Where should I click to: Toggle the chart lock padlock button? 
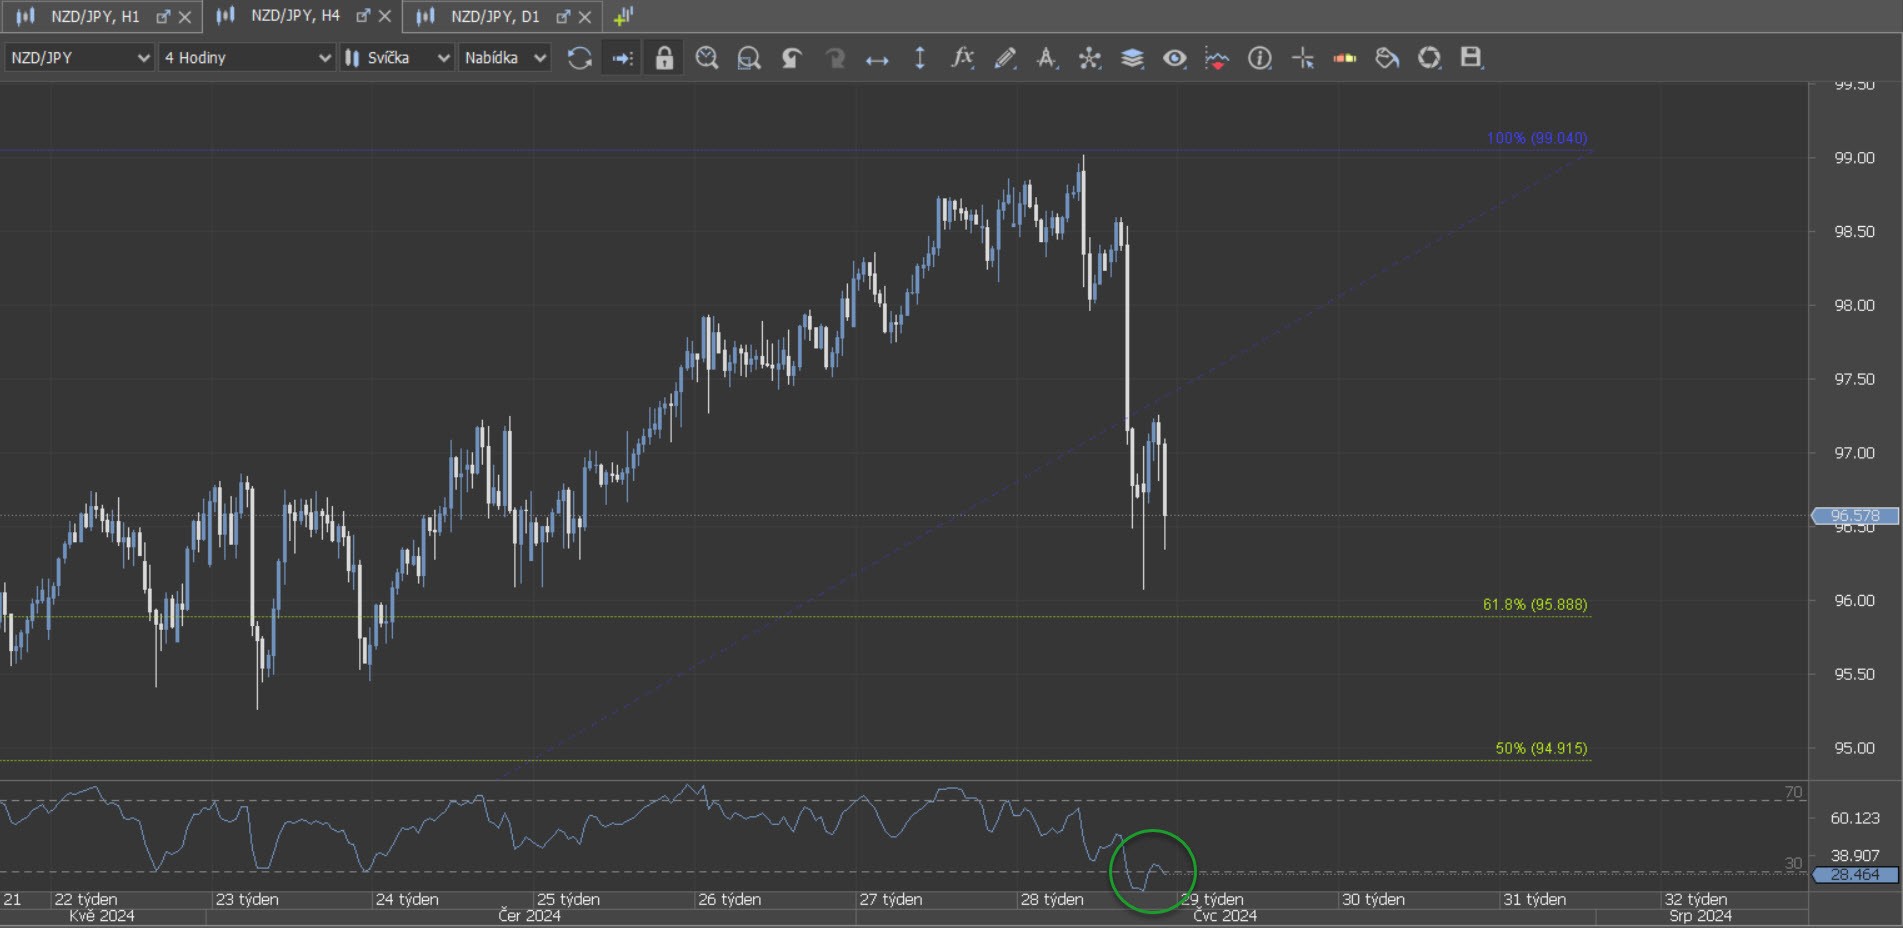click(x=664, y=58)
